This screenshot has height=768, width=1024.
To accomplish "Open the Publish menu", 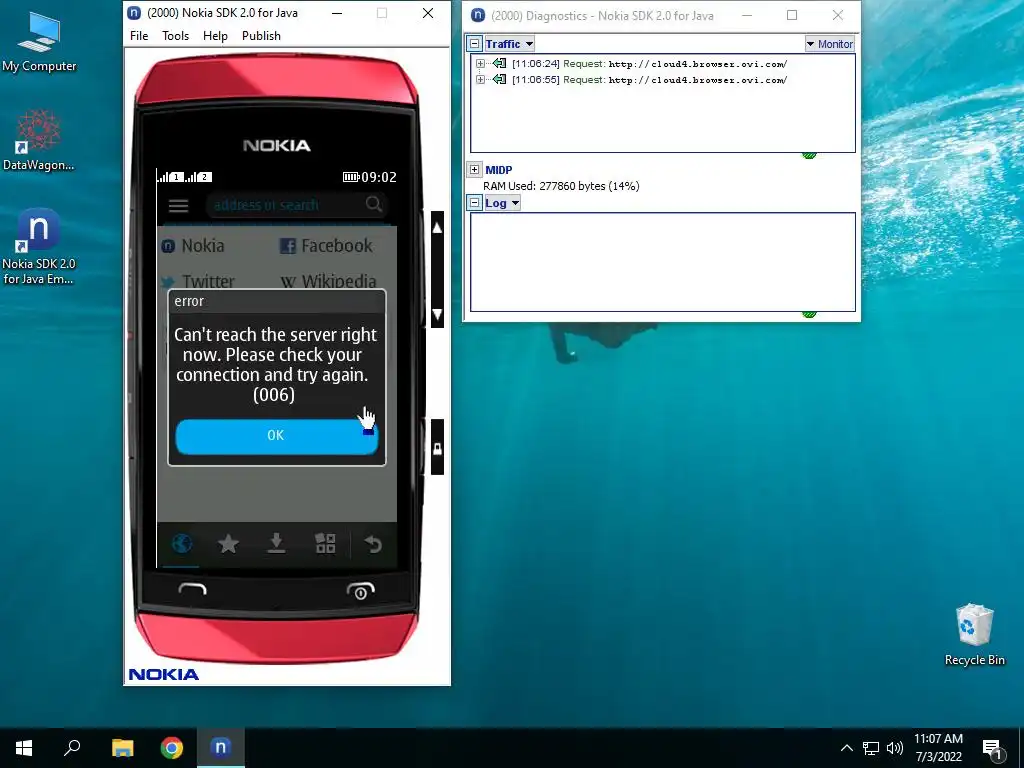I will (261, 36).
